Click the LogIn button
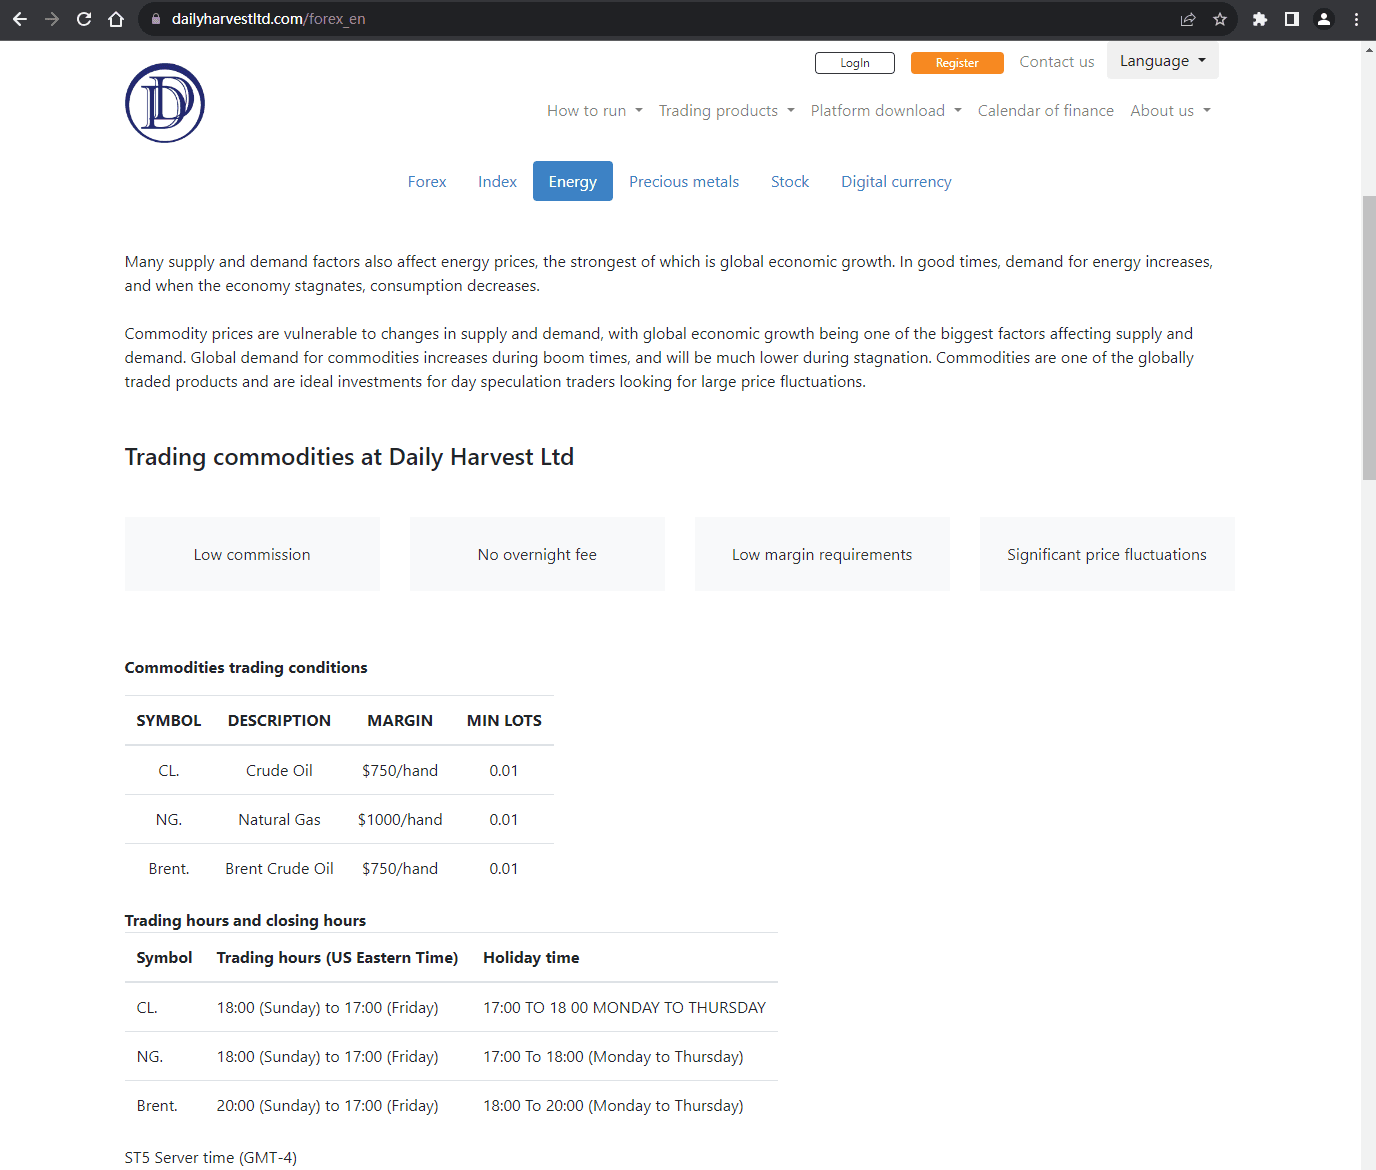The width and height of the screenshot is (1376, 1170). 855,63
